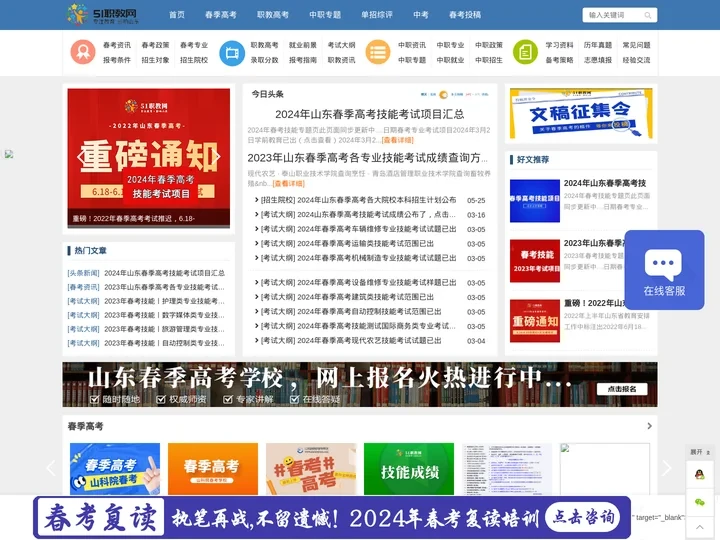Open the 春考政策 link

click(155, 45)
